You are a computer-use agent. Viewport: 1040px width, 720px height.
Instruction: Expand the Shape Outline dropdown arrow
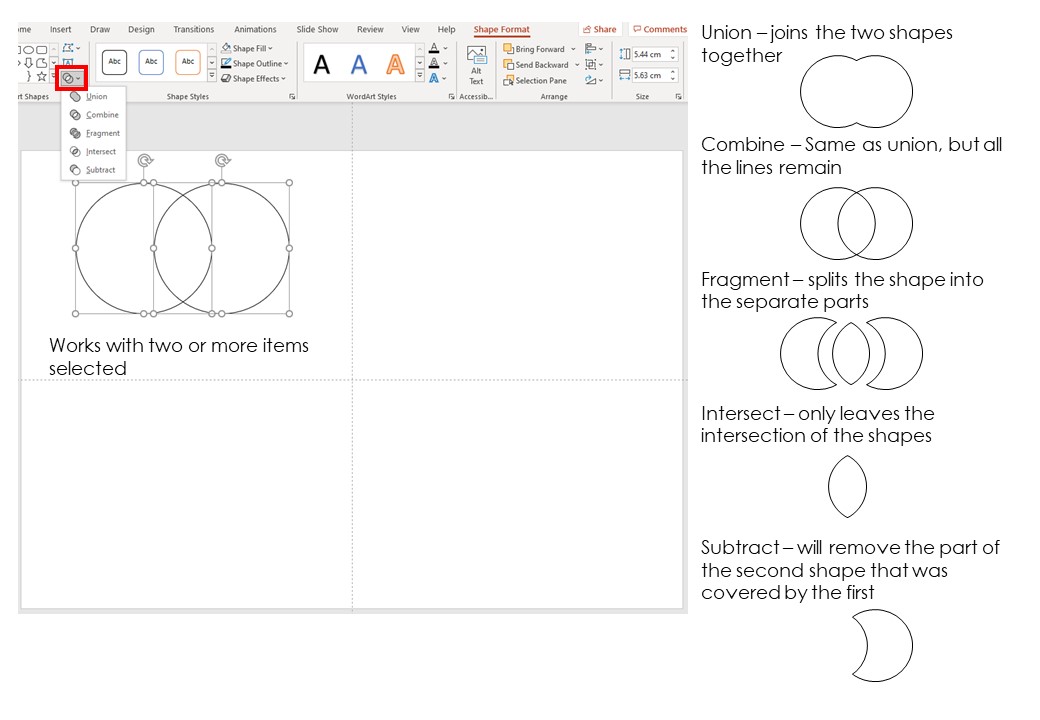click(x=286, y=64)
